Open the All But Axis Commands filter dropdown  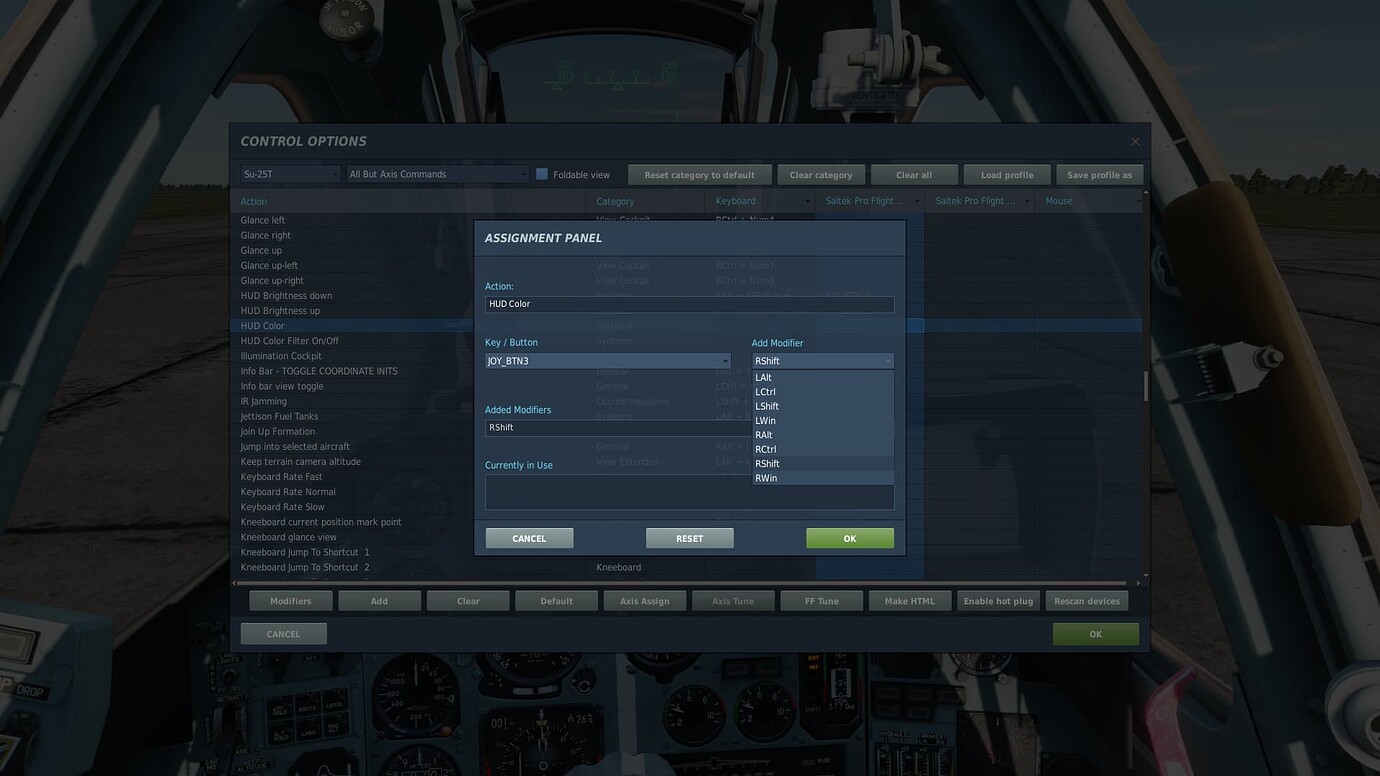[x=435, y=173]
